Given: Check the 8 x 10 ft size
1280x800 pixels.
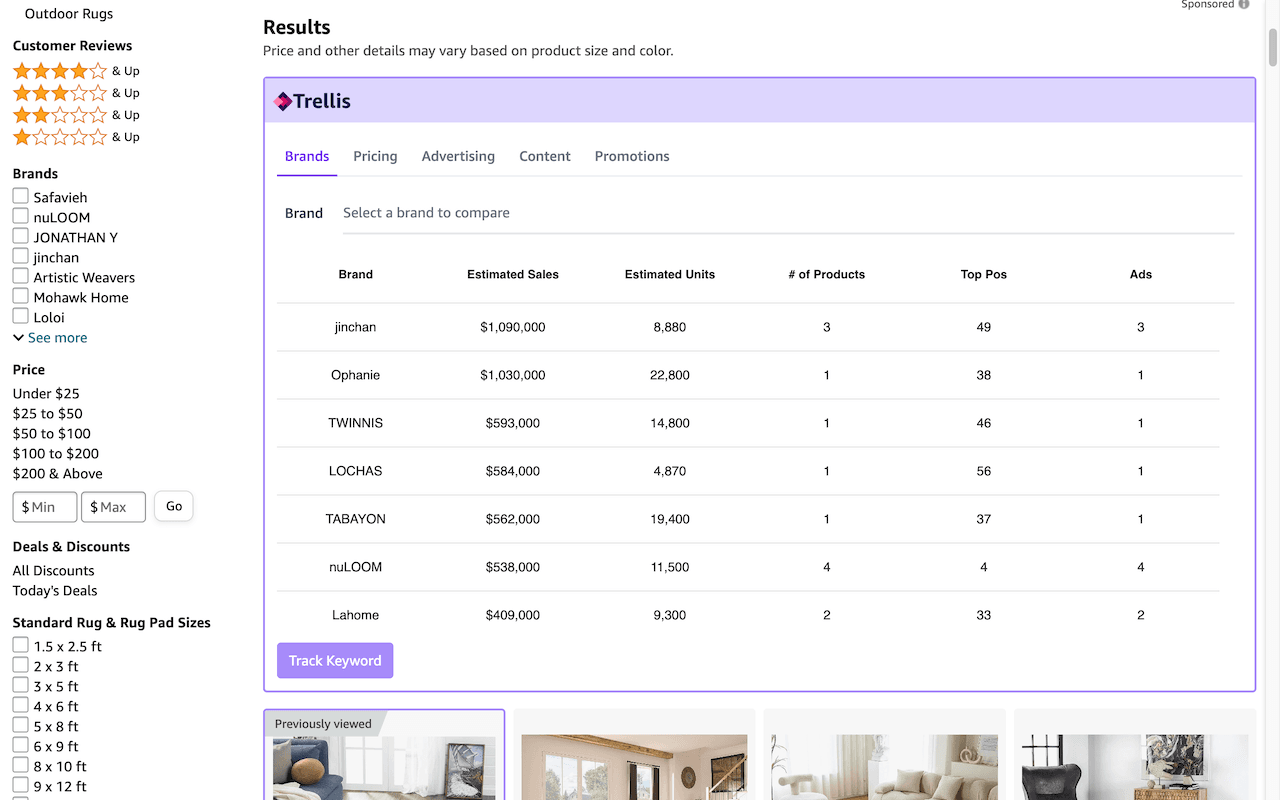Looking at the screenshot, I should click(x=20, y=765).
